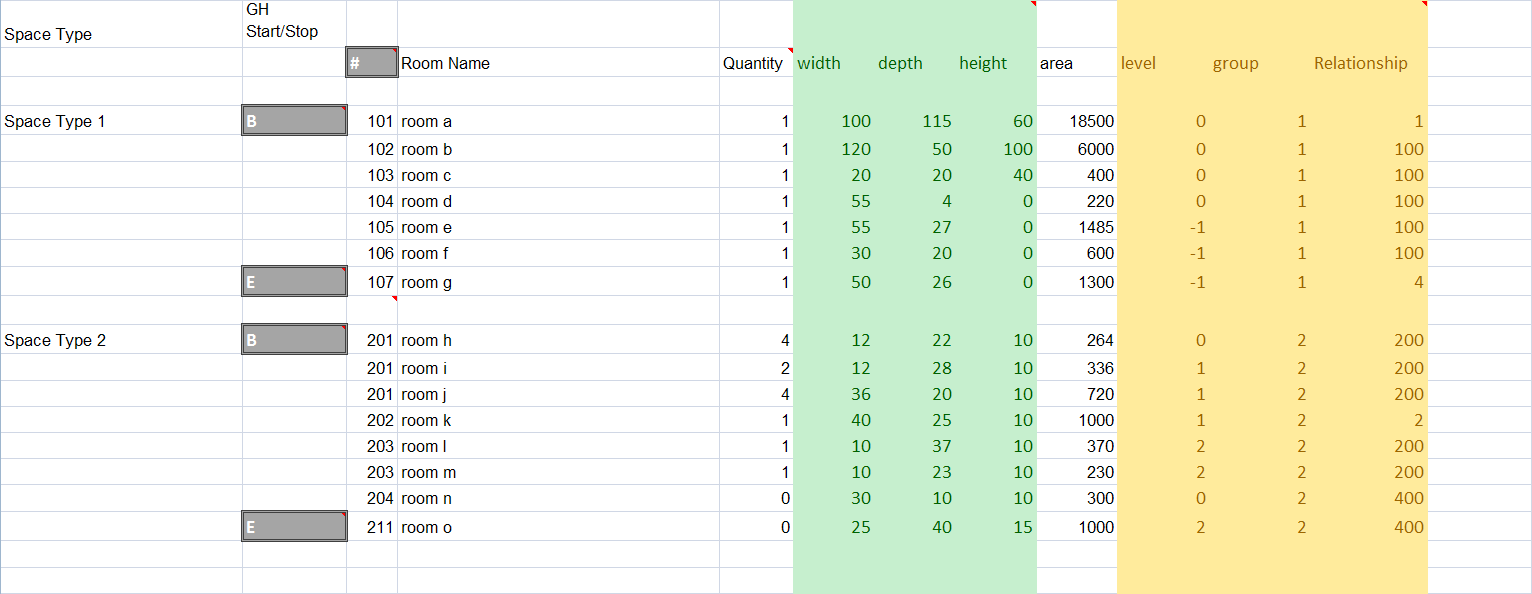Select the Quantity column header
The width and height of the screenshot is (1532, 594).
pos(753,63)
